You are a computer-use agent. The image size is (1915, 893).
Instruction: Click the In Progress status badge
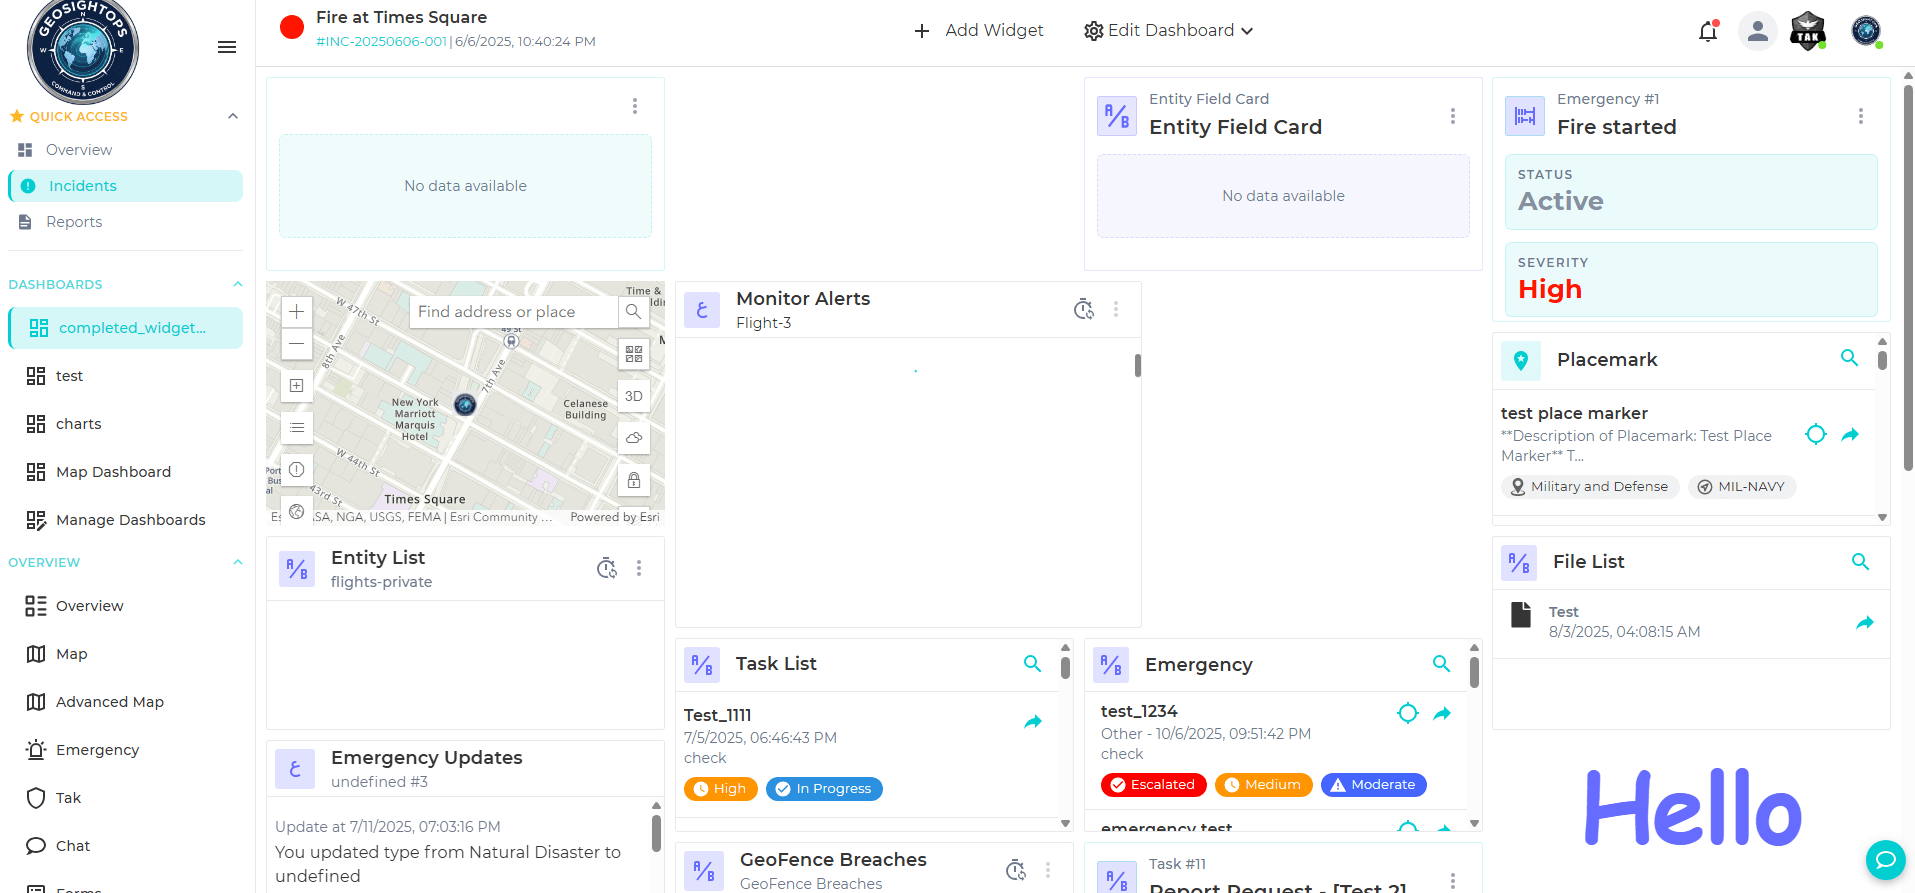(x=824, y=789)
